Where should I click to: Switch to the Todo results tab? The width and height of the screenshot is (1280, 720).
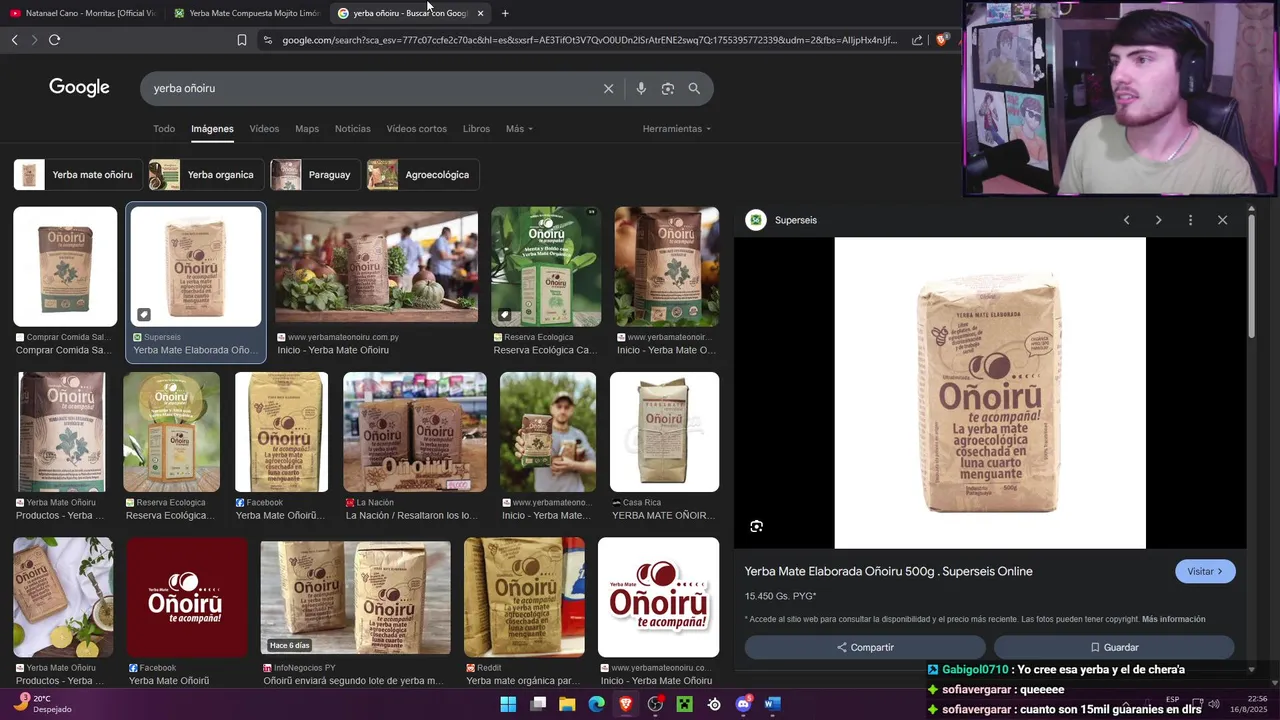[x=164, y=129]
